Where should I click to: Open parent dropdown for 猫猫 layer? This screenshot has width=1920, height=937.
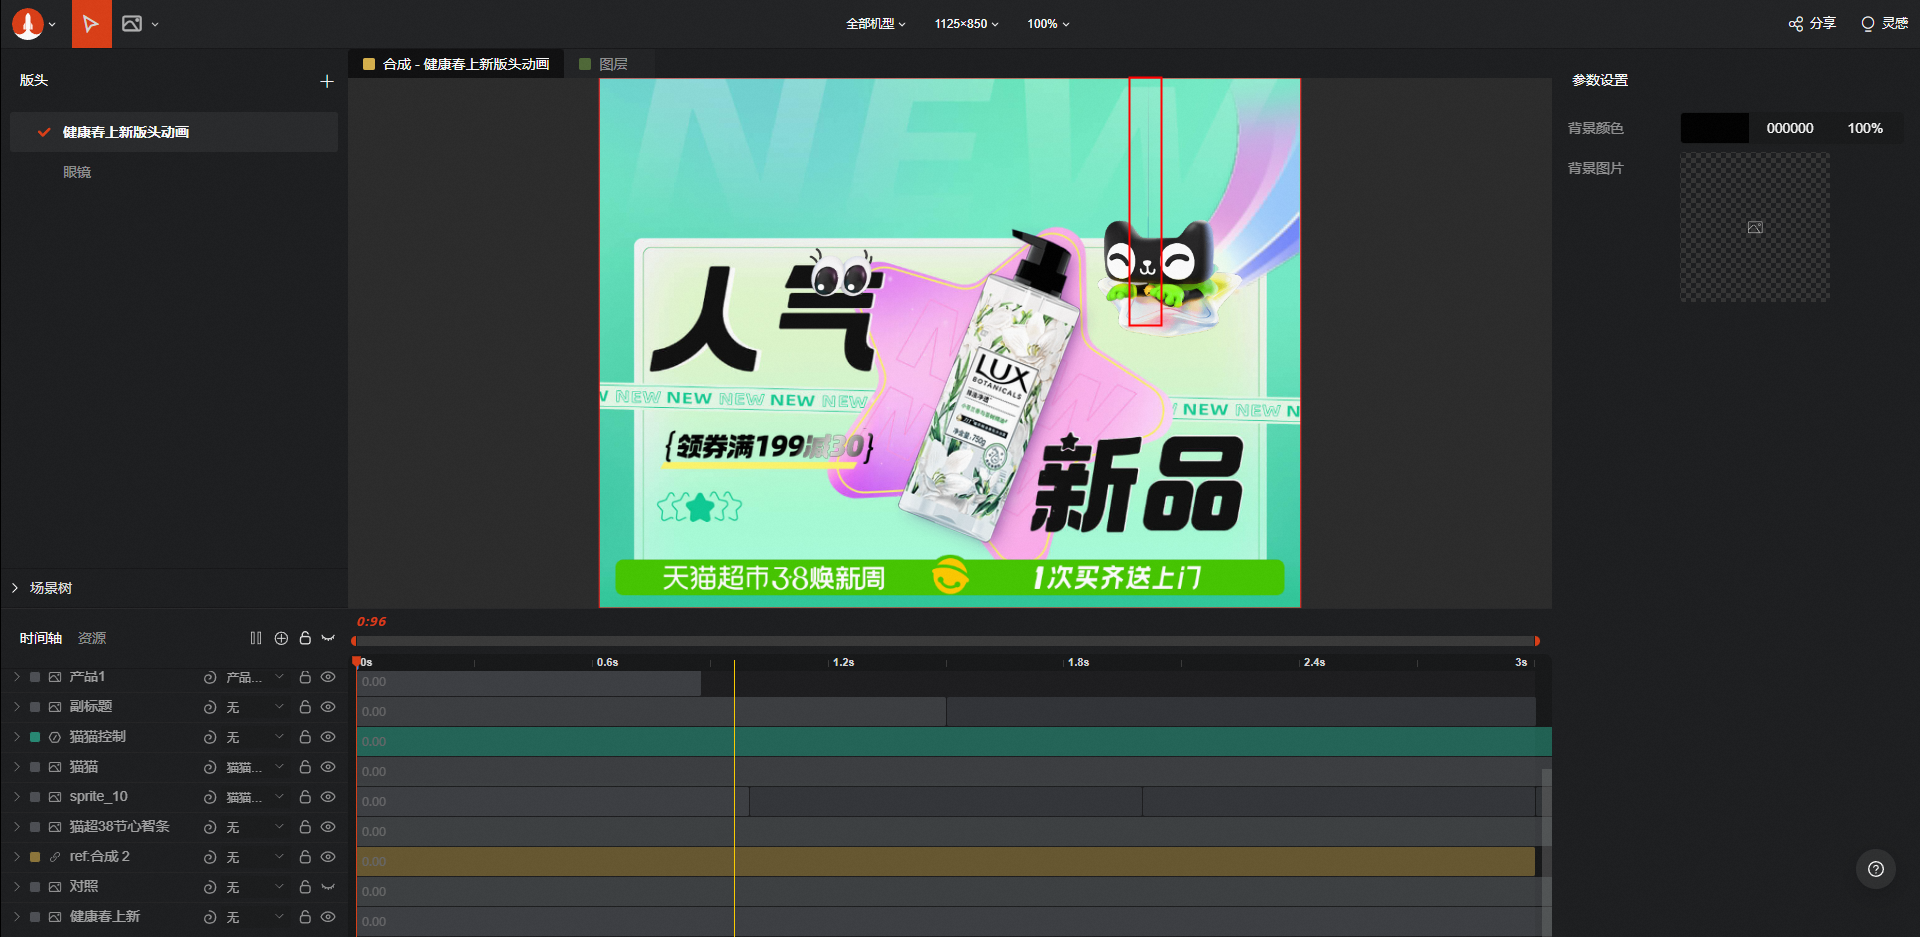(x=280, y=767)
